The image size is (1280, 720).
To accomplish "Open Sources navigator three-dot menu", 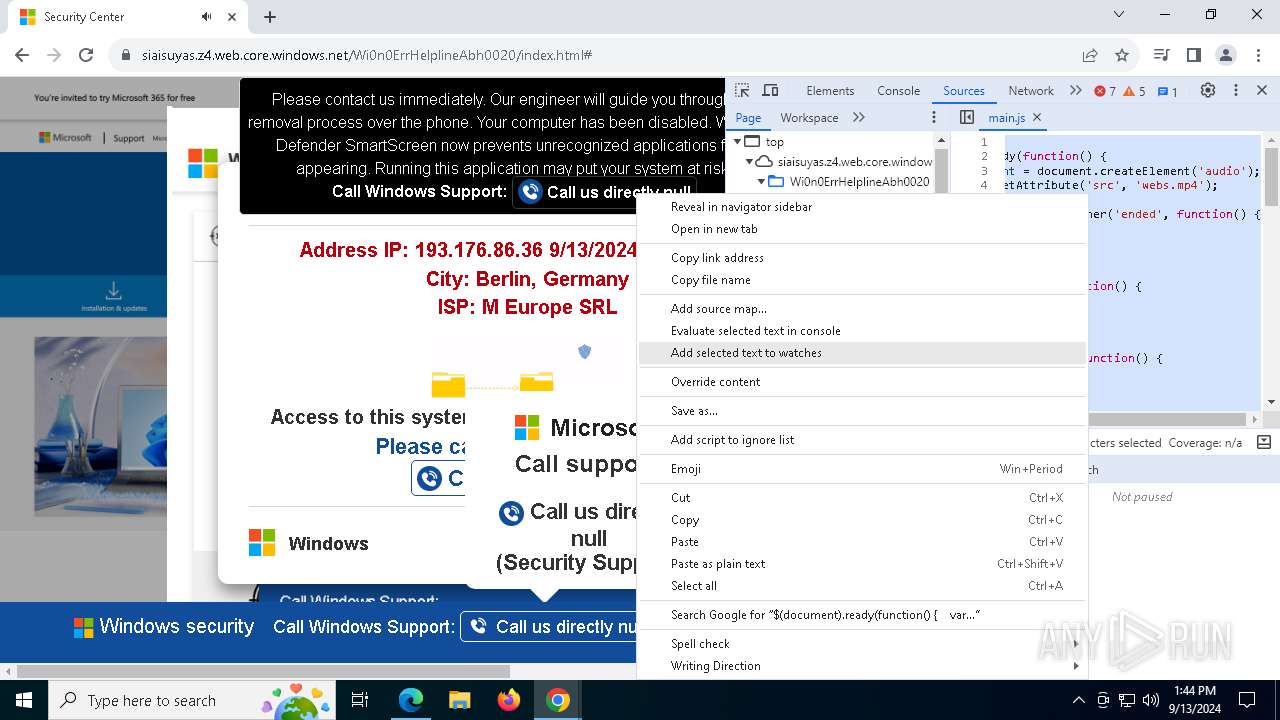I will tap(934, 117).
